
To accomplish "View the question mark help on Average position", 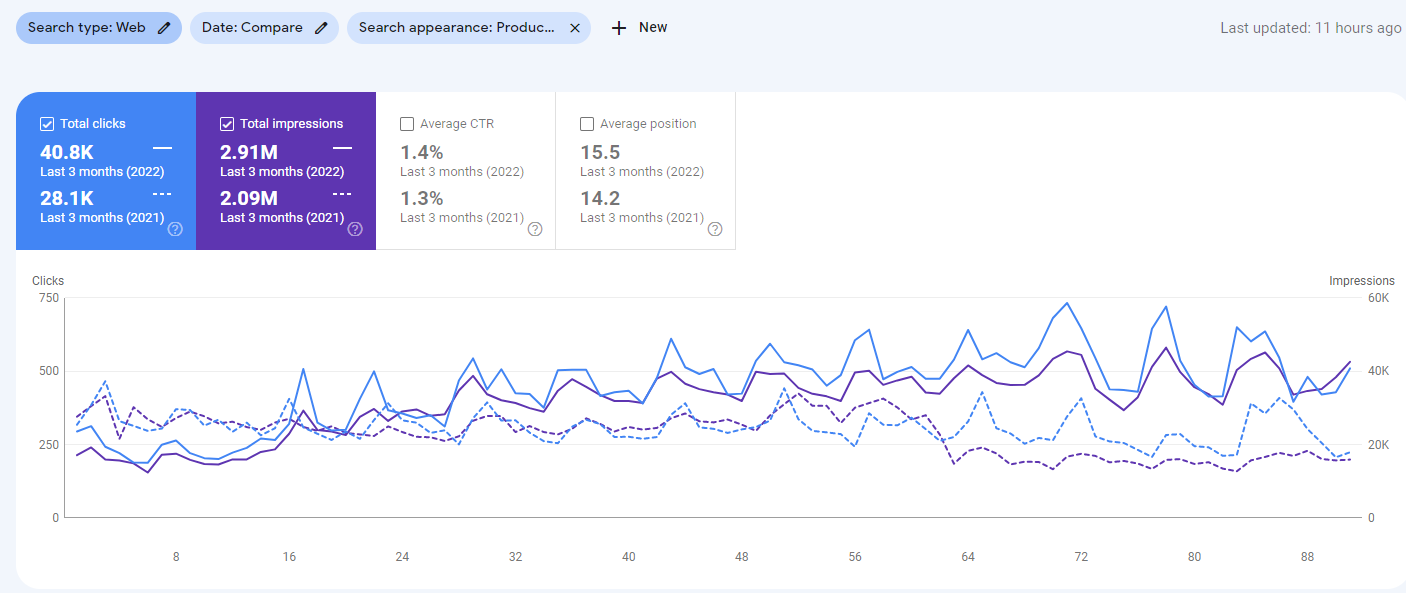I will 715,229.
